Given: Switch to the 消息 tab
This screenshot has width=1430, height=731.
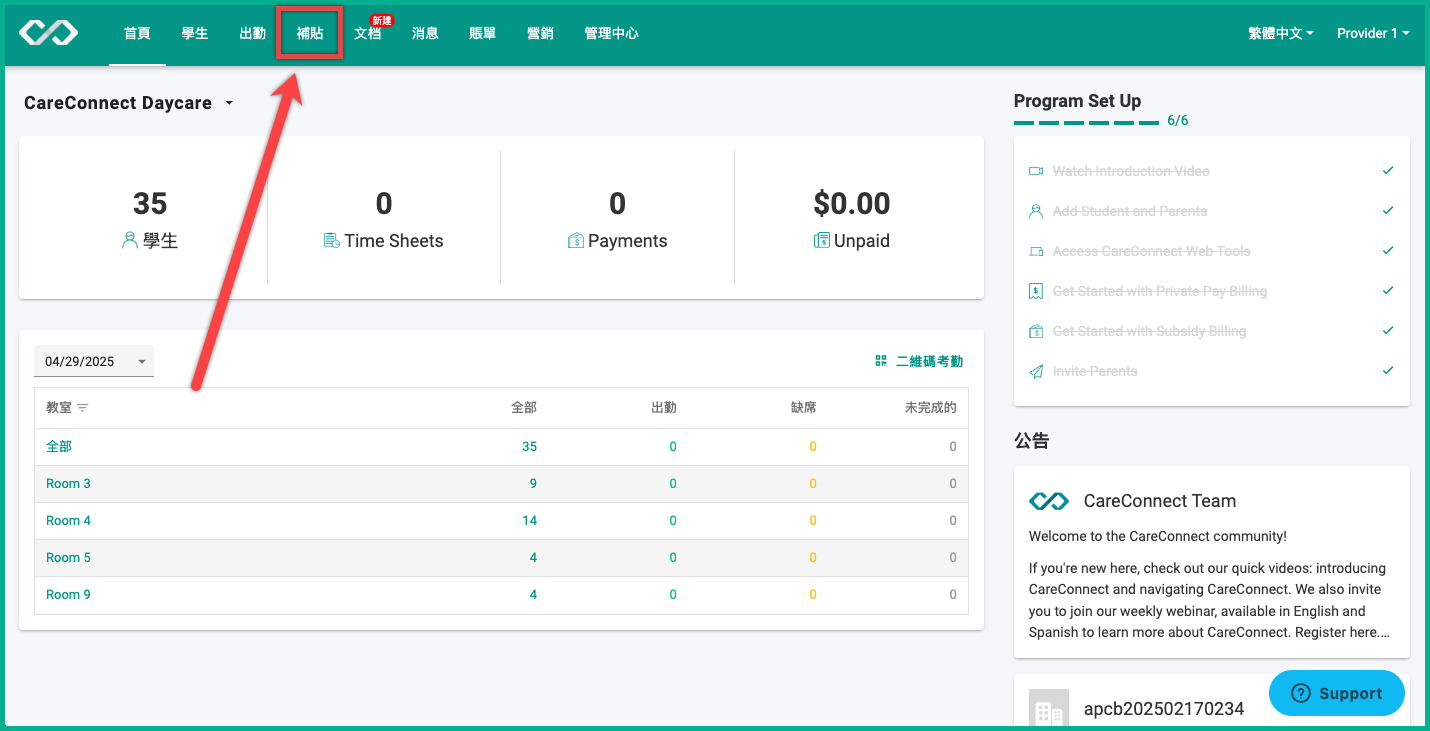Looking at the screenshot, I should tap(425, 33).
